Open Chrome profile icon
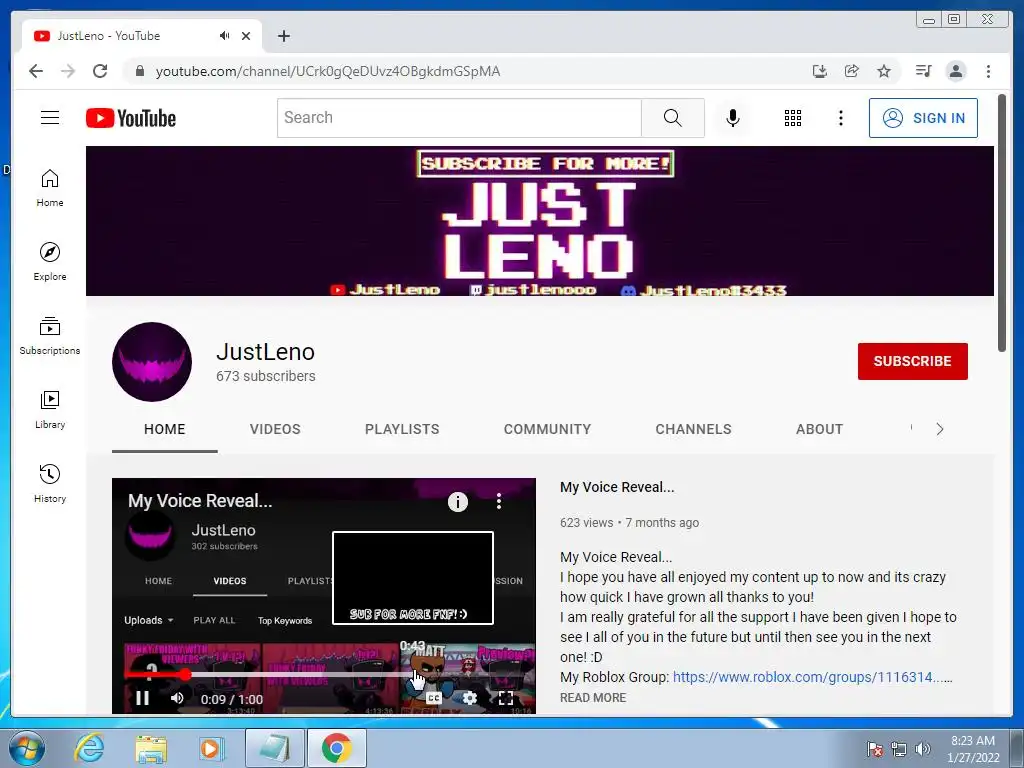Screen dimensions: 1024x768 pos(956,71)
